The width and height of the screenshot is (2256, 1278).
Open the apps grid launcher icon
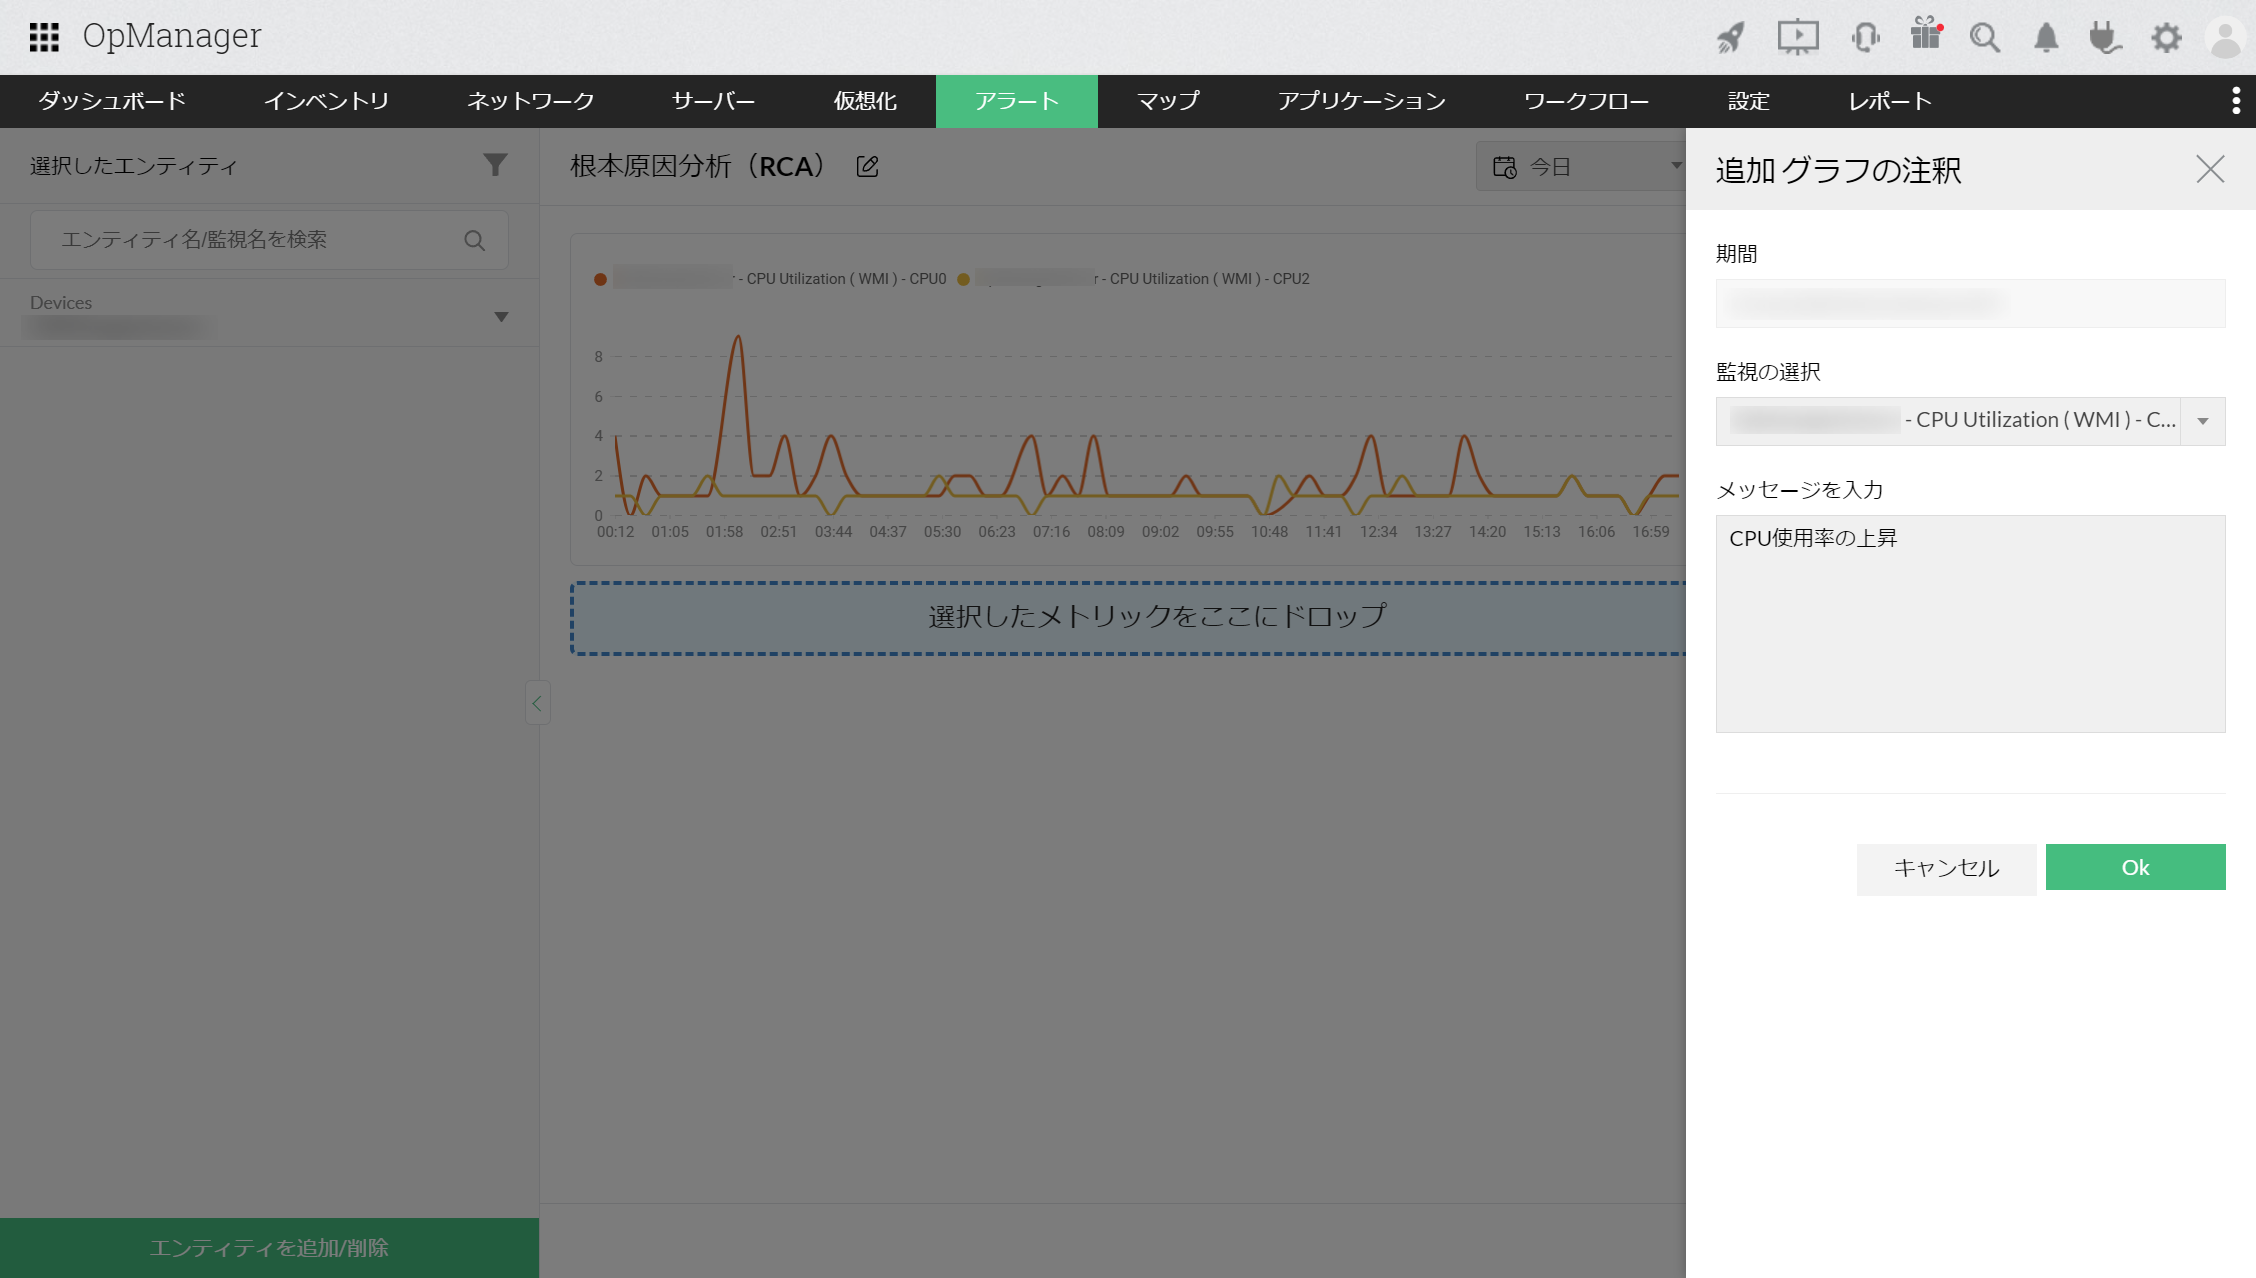pyautogui.click(x=44, y=37)
